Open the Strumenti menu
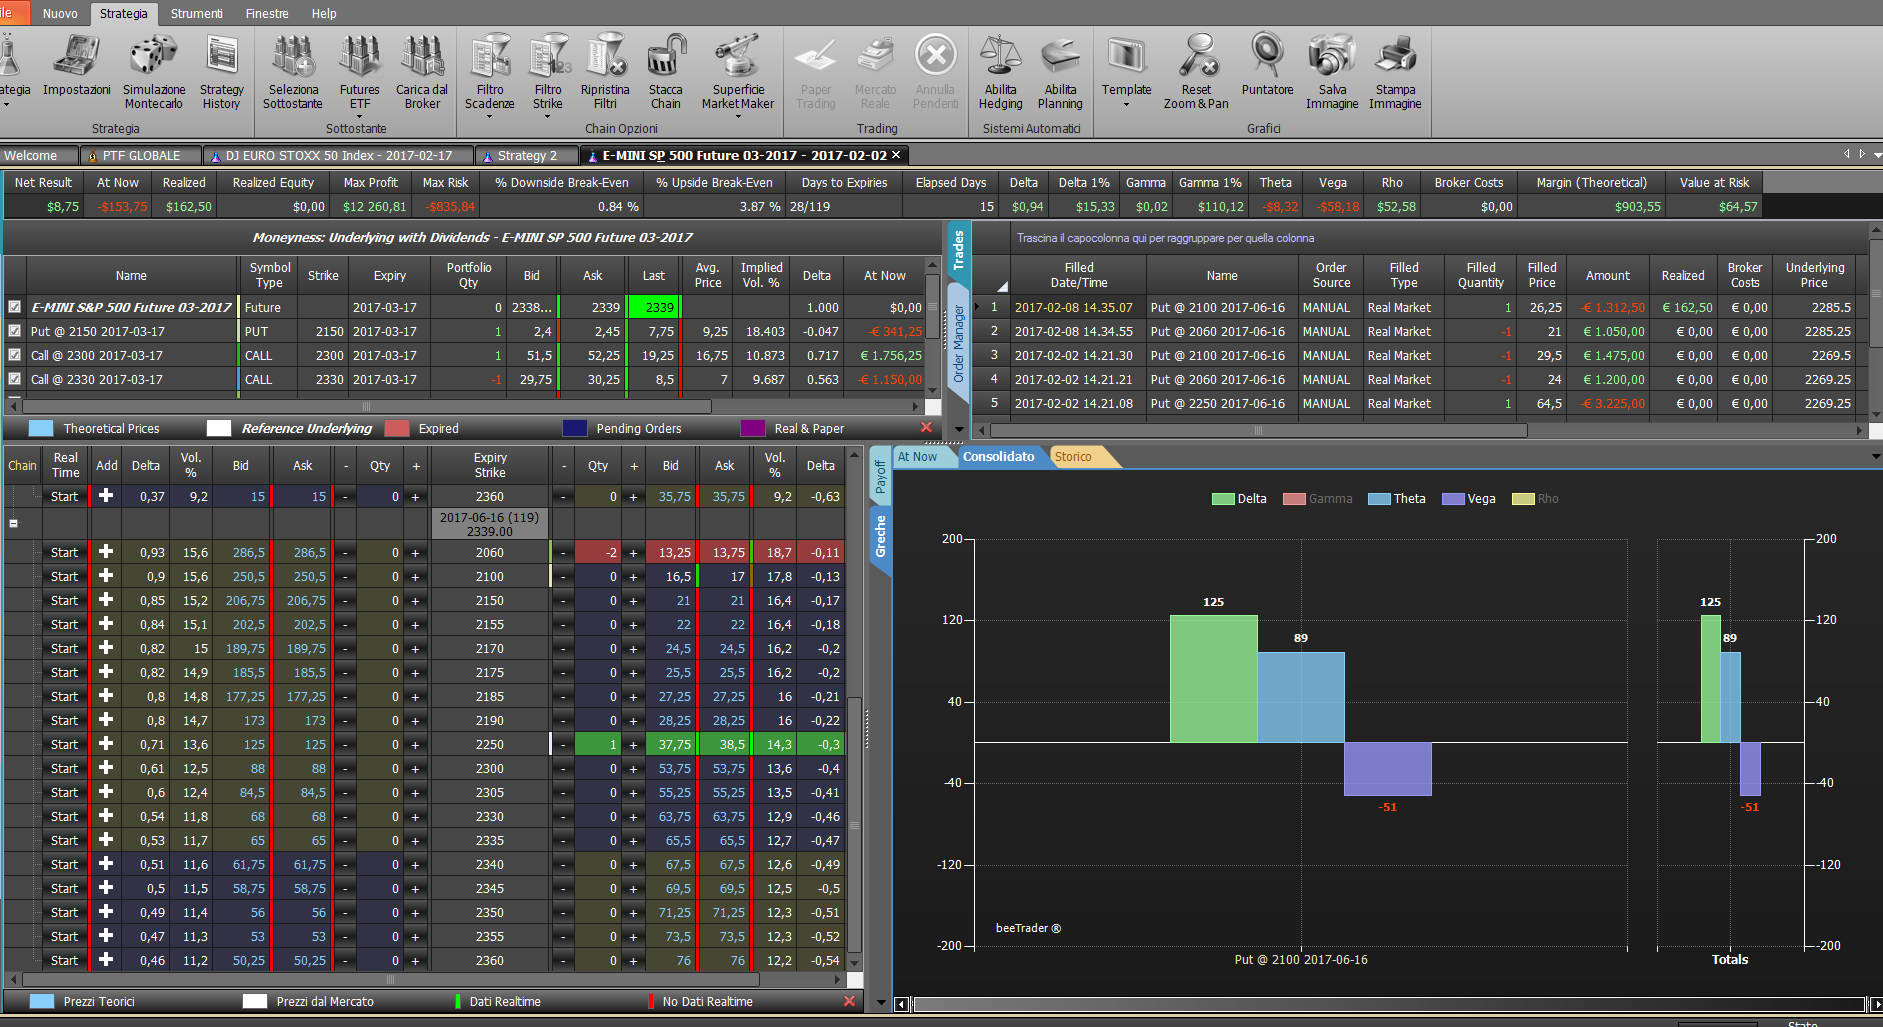Image resolution: width=1883 pixels, height=1027 pixels. (x=196, y=13)
